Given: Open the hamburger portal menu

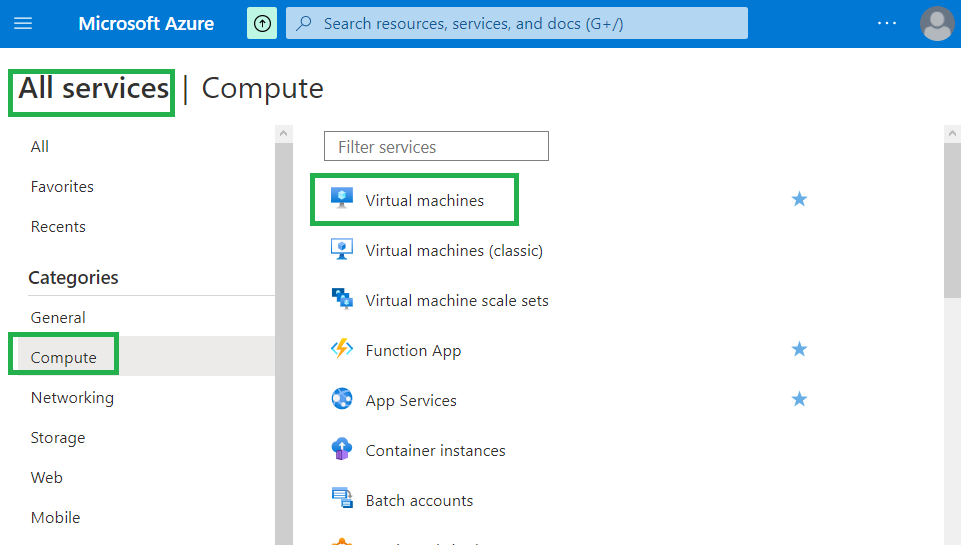Looking at the screenshot, I should [x=23, y=23].
